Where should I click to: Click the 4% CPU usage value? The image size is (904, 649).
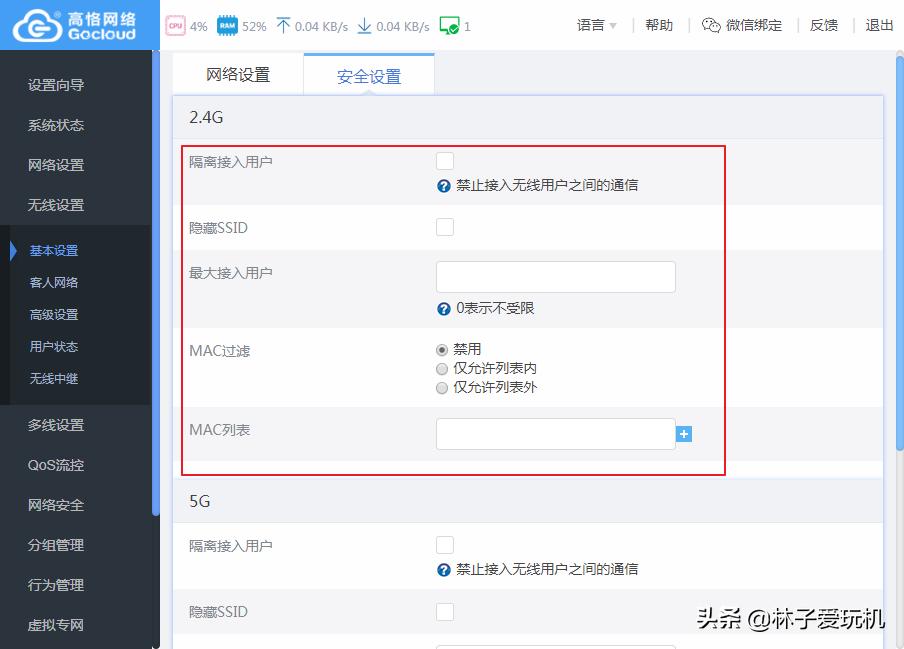(x=198, y=27)
